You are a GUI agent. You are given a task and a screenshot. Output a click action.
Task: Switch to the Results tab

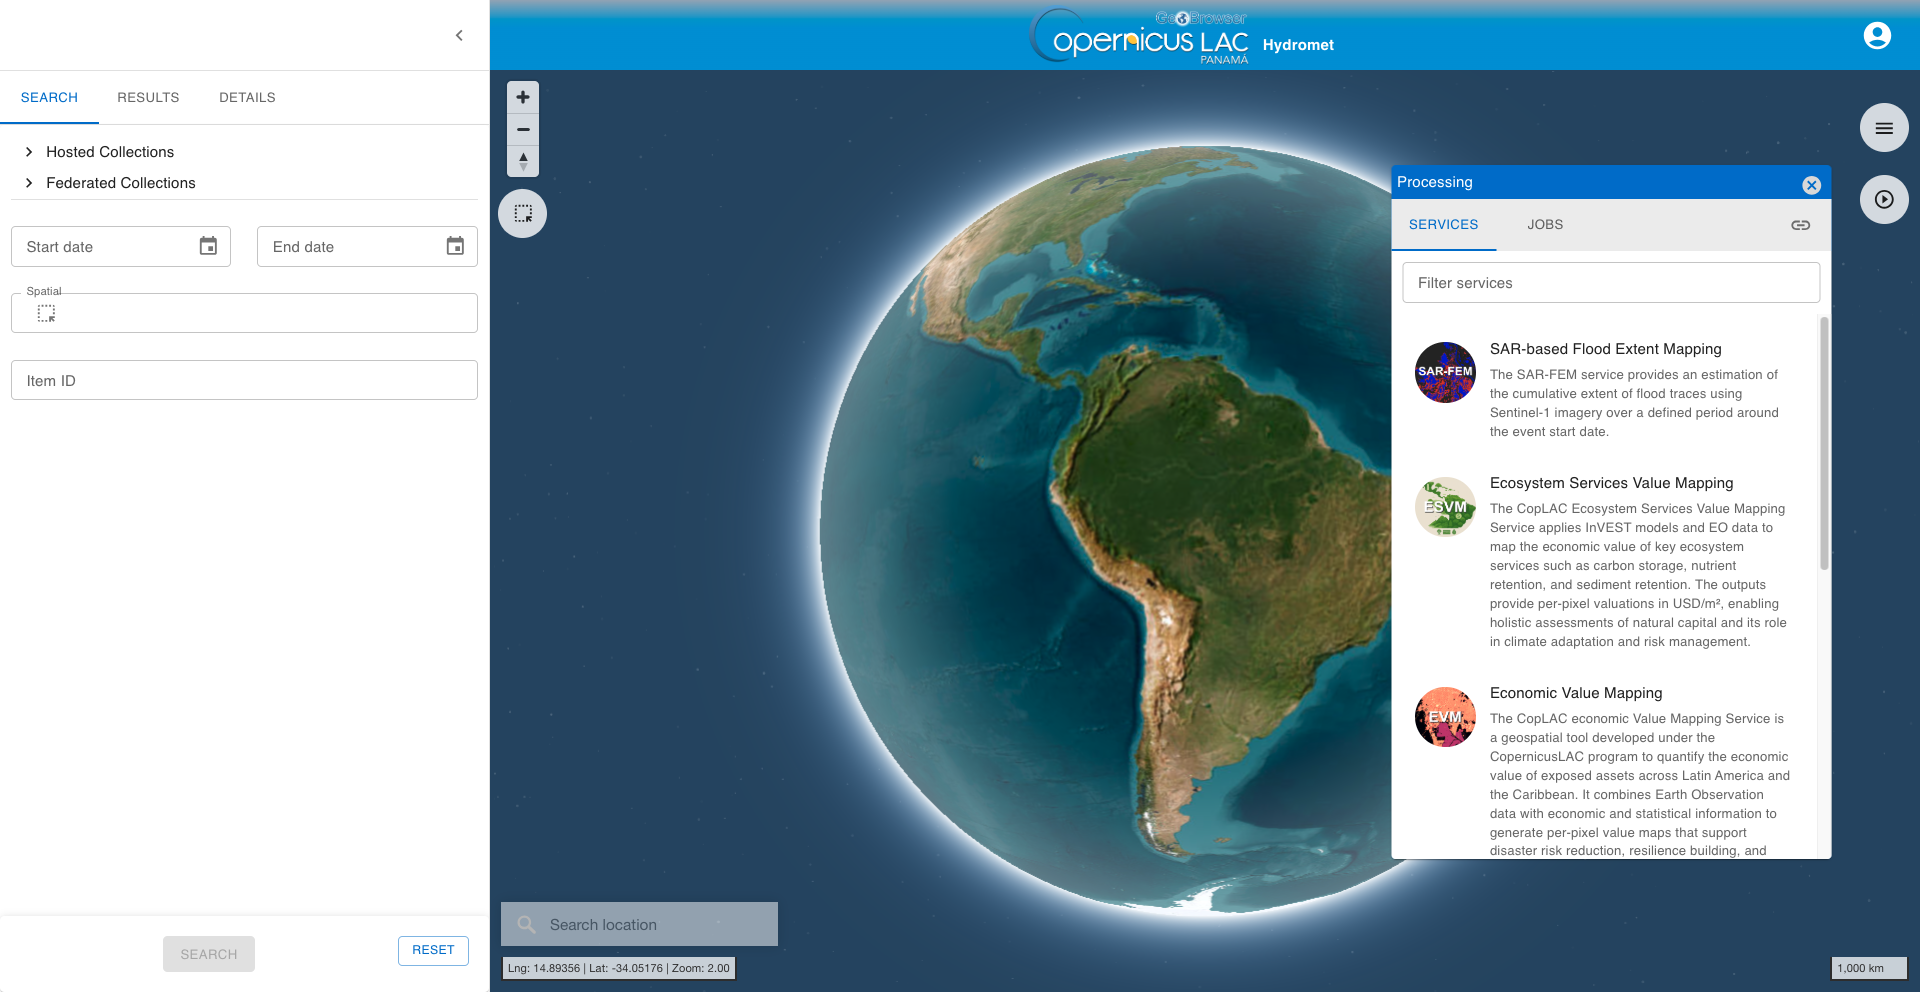pos(148,97)
